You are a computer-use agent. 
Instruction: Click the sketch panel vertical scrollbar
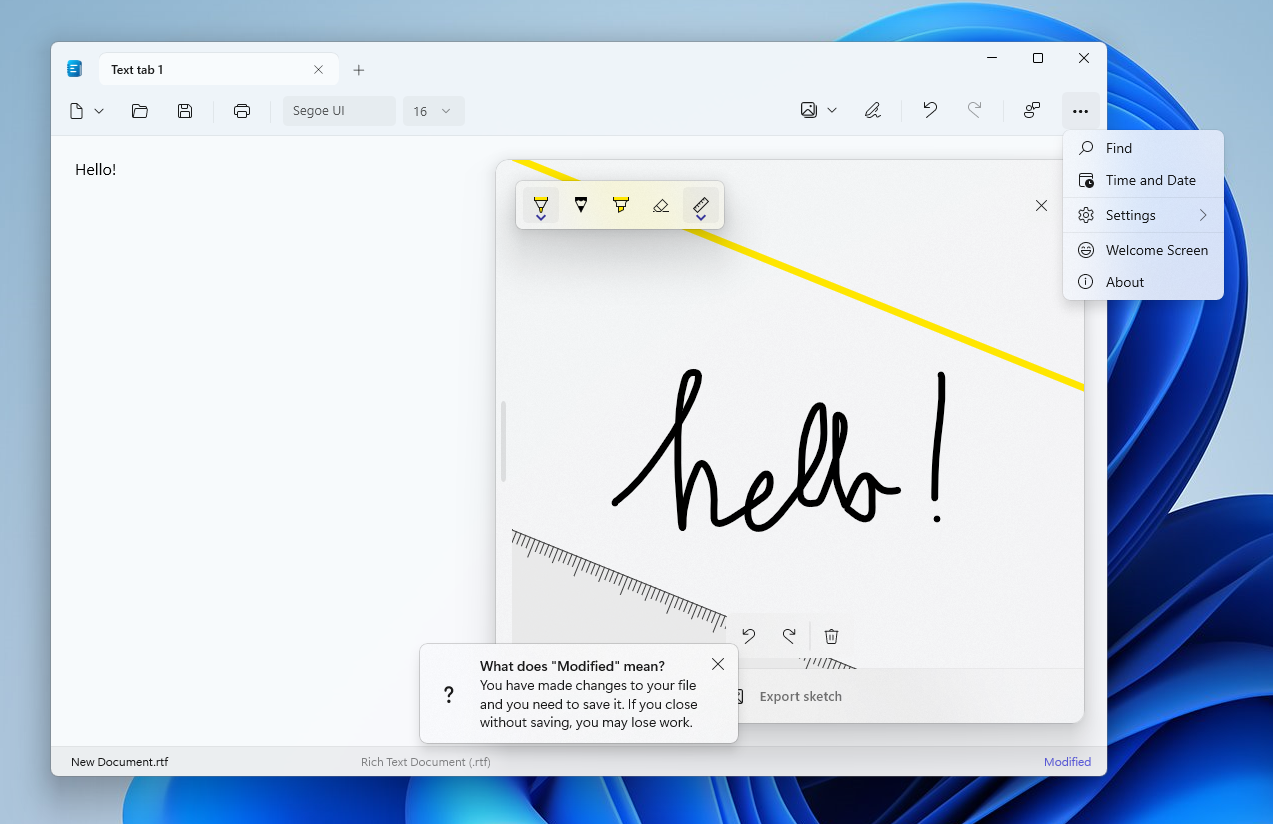pyautogui.click(x=503, y=441)
